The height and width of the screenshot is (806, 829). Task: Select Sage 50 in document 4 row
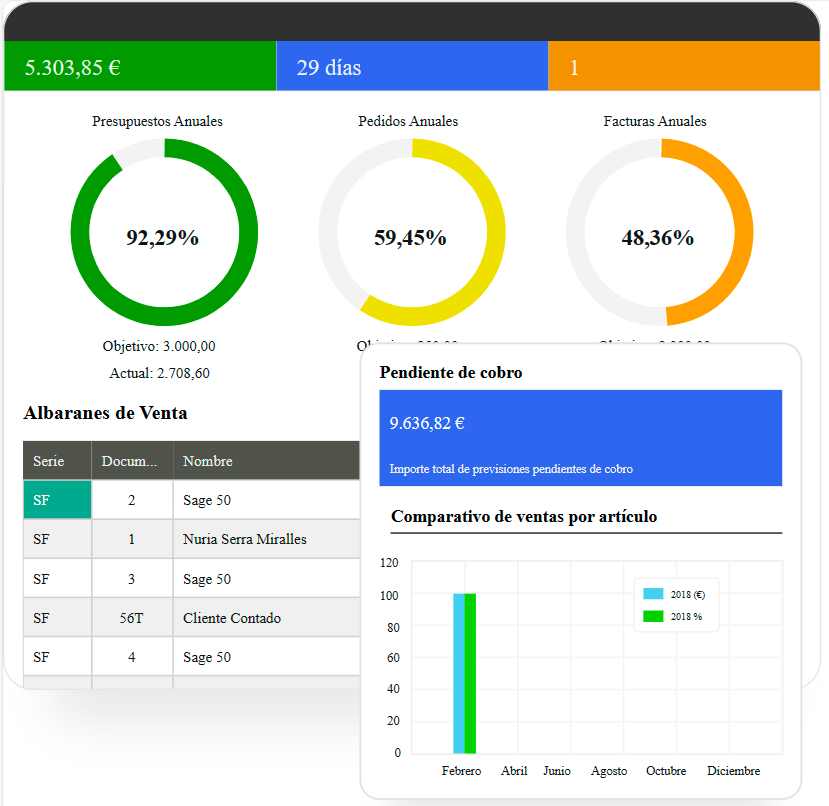pyautogui.click(x=207, y=657)
